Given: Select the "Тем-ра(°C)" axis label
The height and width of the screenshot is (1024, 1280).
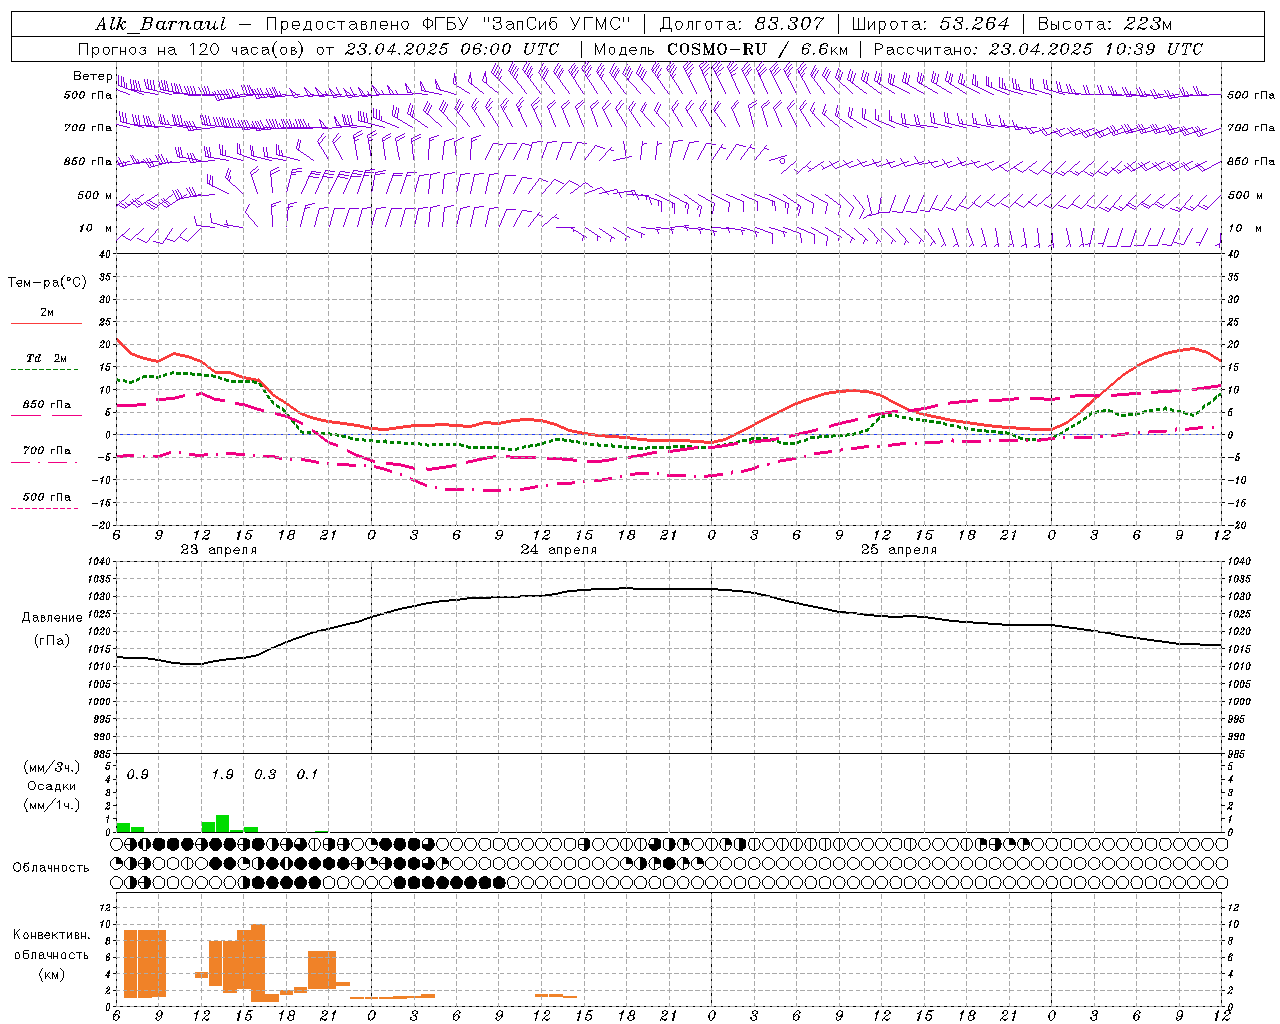Looking at the screenshot, I should [47, 283].
